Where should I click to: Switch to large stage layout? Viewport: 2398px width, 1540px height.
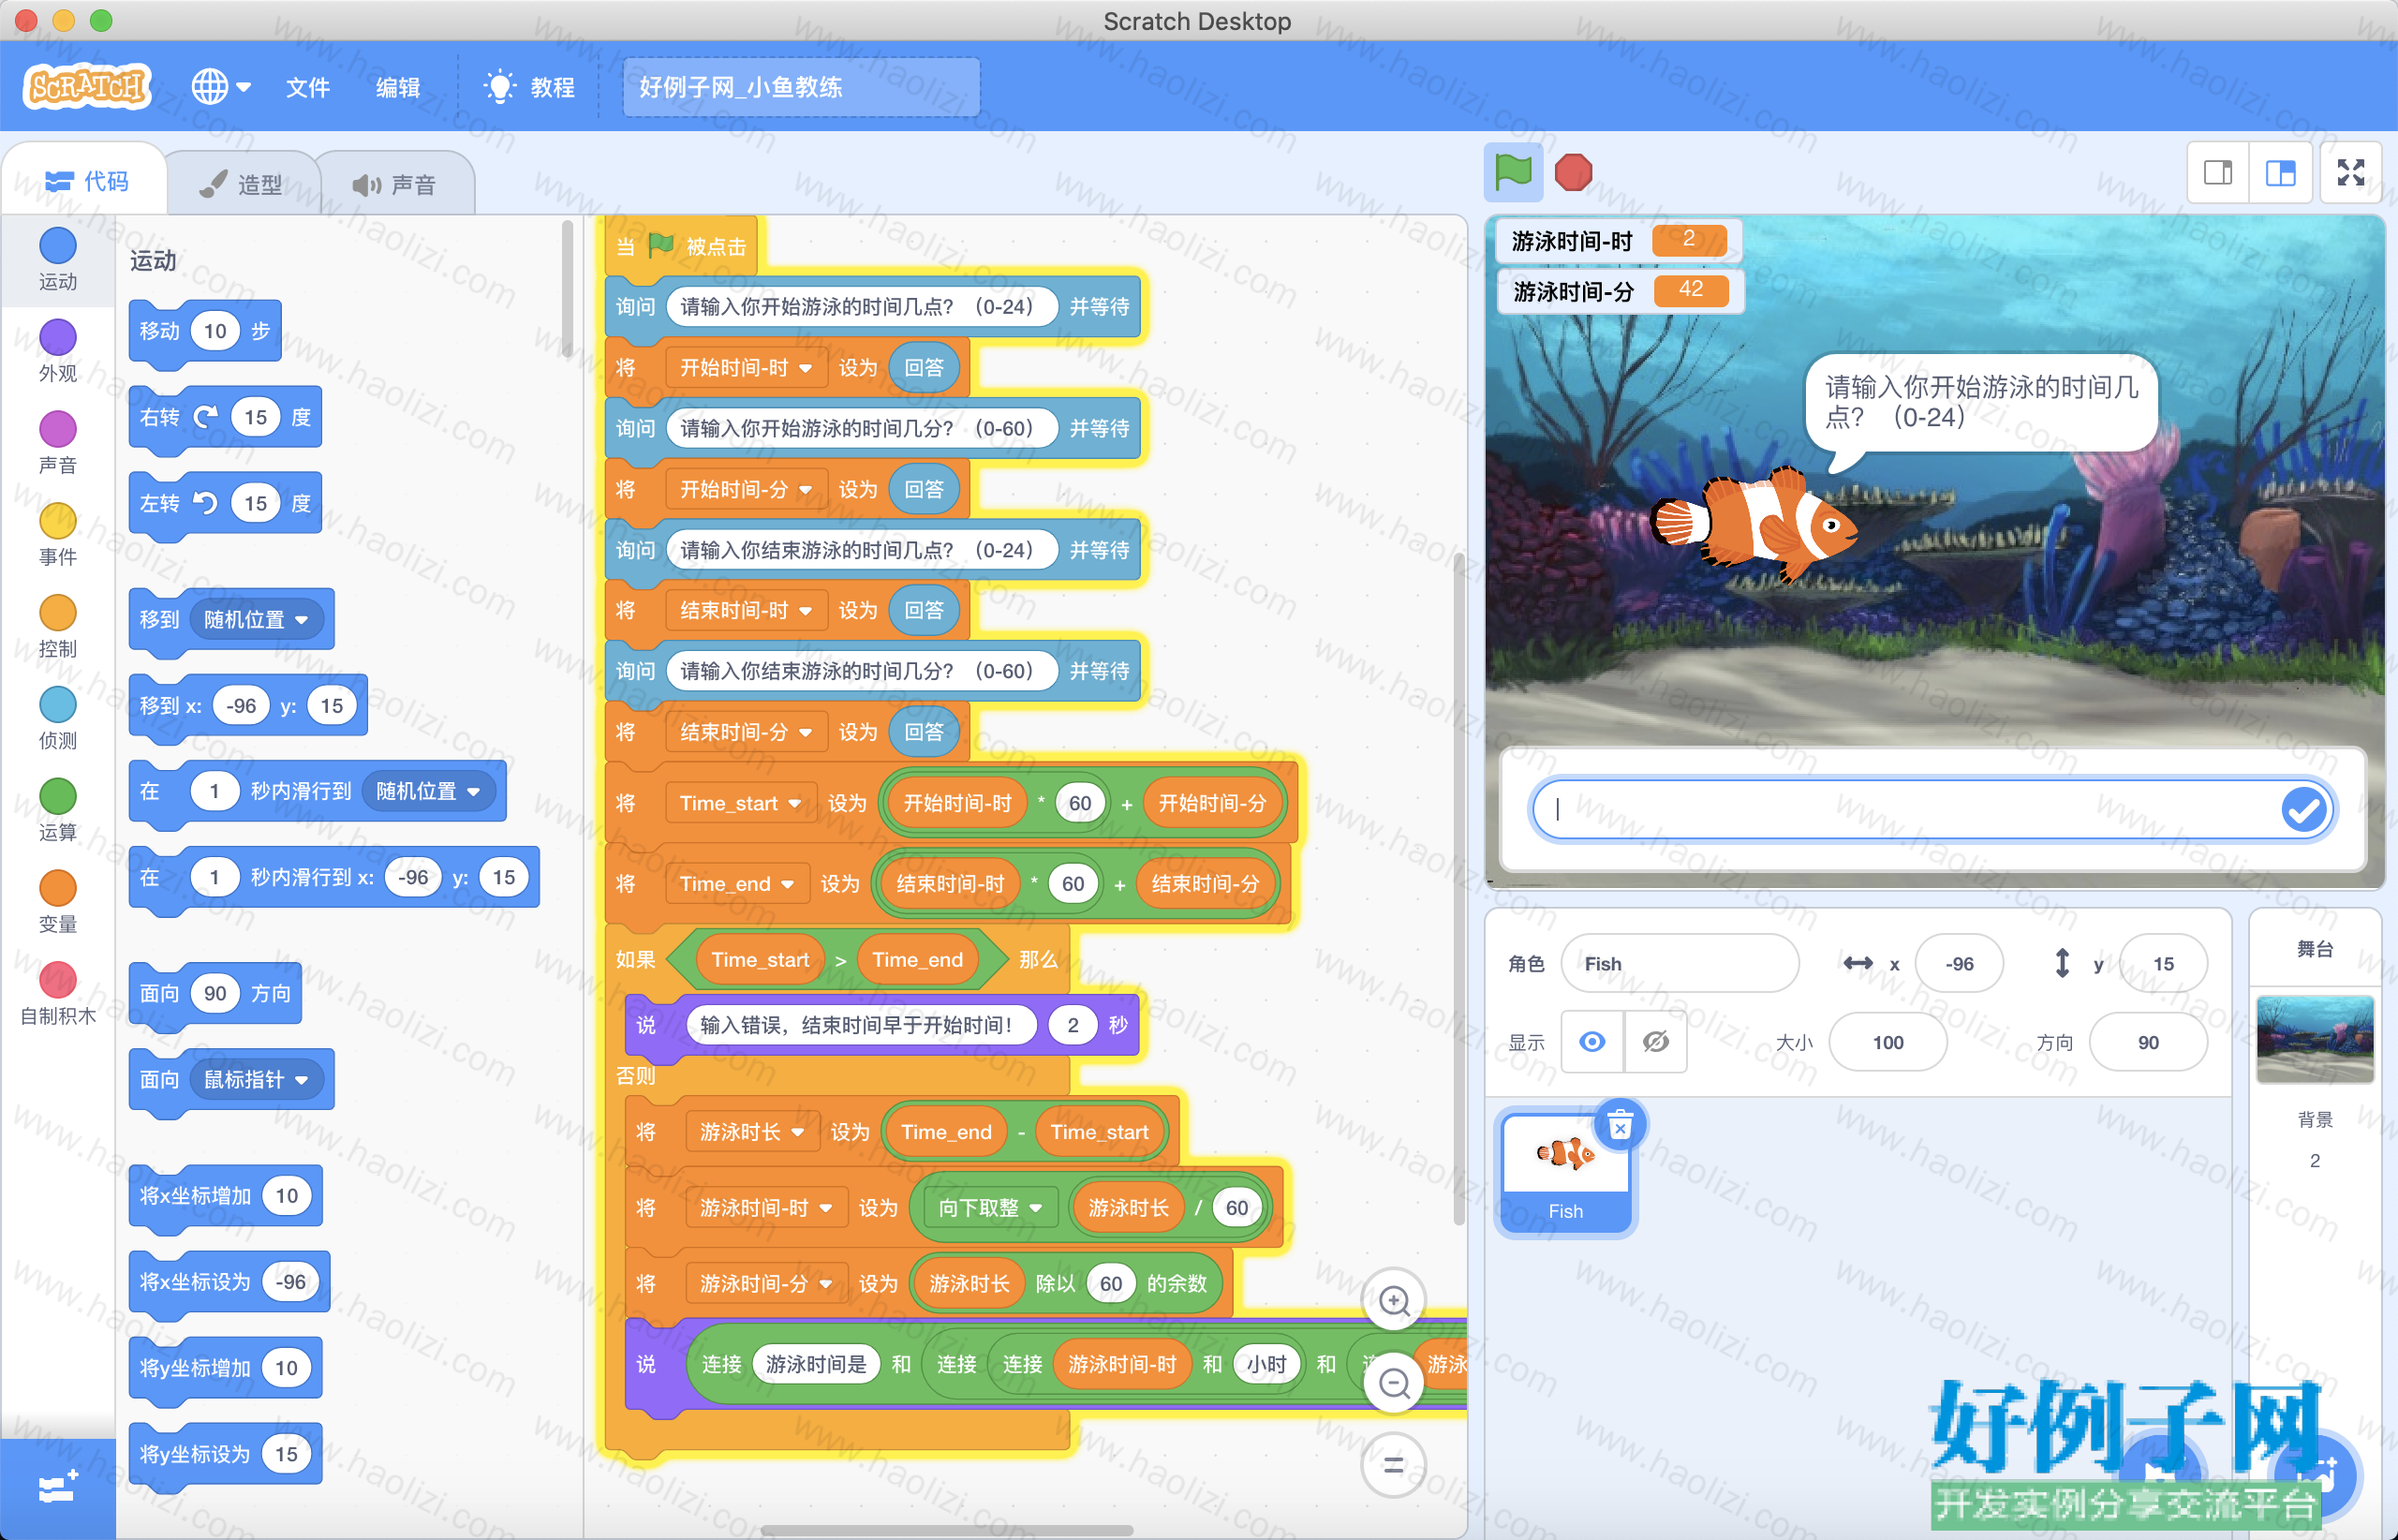pos(2280,173)
